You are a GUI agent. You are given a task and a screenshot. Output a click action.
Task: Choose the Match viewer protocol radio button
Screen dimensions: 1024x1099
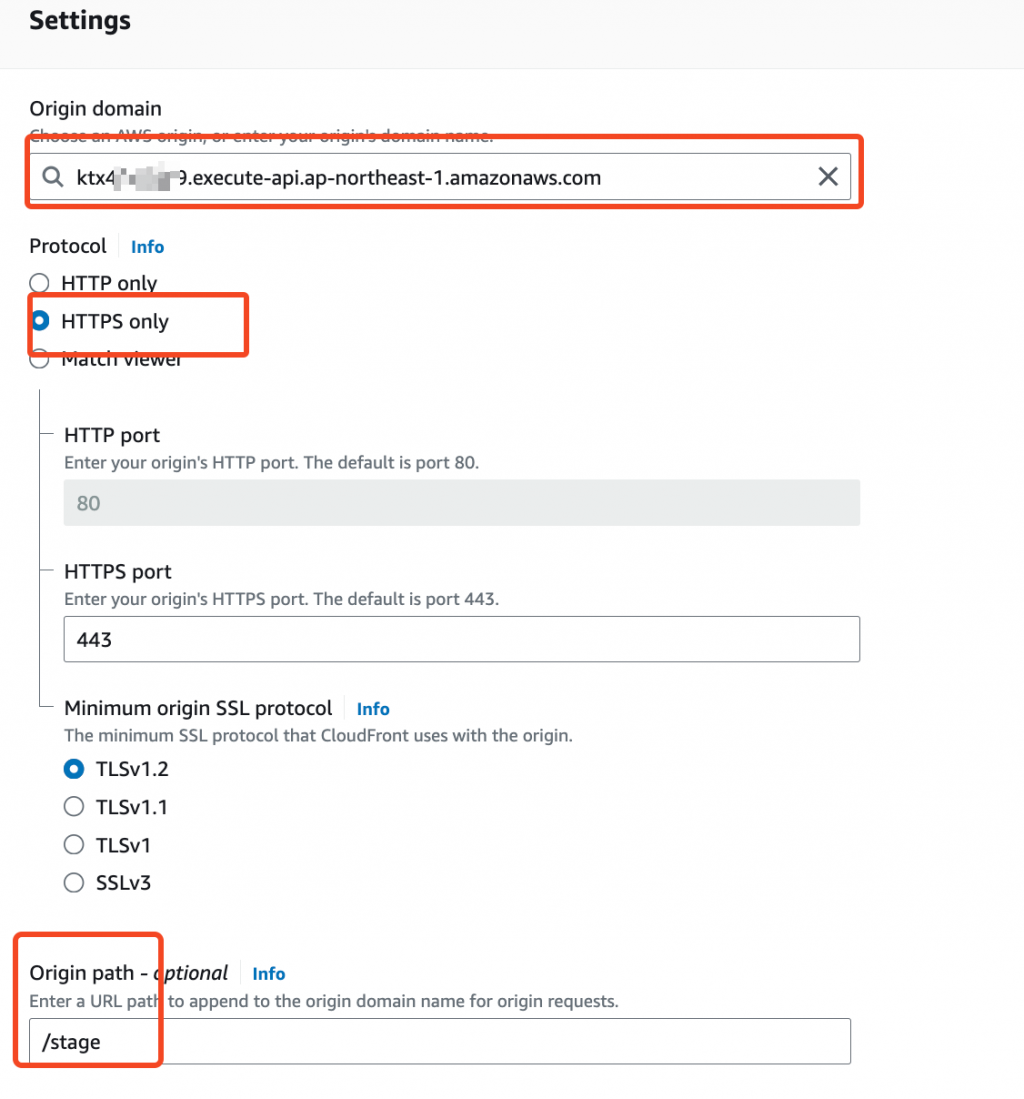tap(40, 360)
